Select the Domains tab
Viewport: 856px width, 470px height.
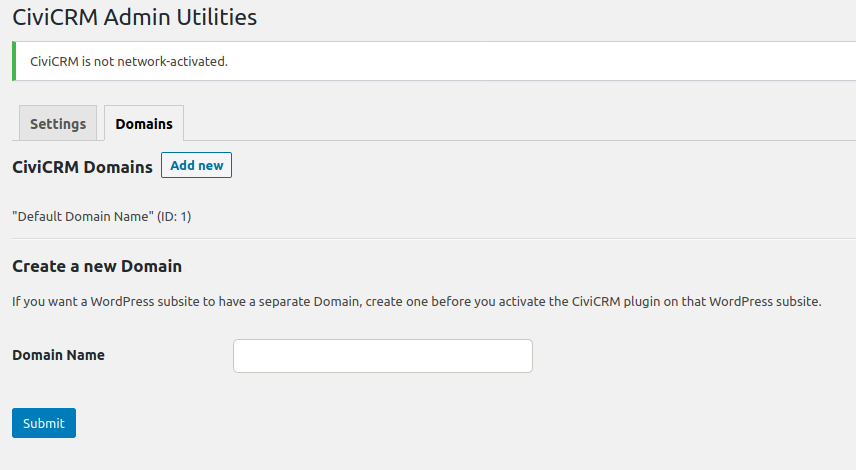coord(144,124)
